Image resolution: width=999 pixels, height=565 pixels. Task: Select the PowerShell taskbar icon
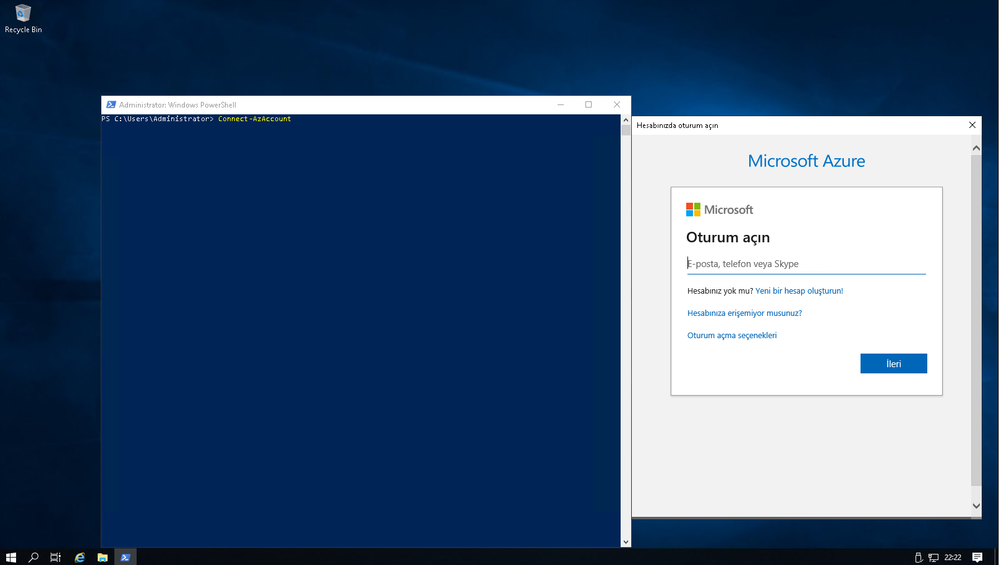[x=126, y=557]
